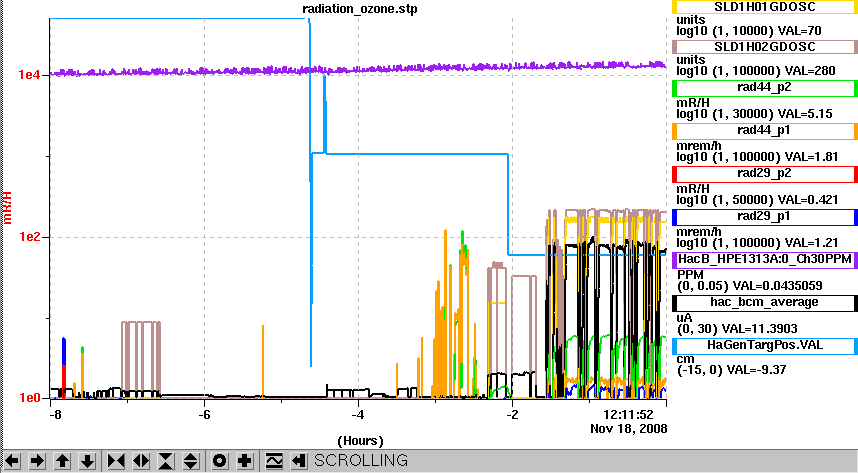The image size is (858, 473).
Task: Select the SLD1H02GDOSC curve legend box
Action: (x=764, y=47)
